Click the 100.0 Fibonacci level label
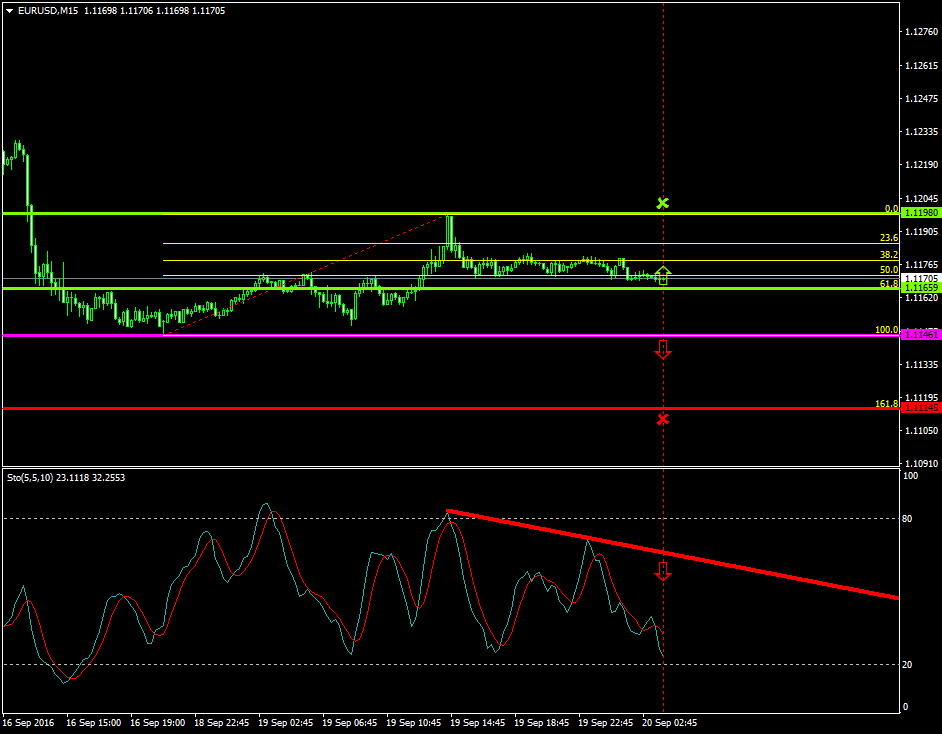The image size is (942, 734). click(886, 329)
